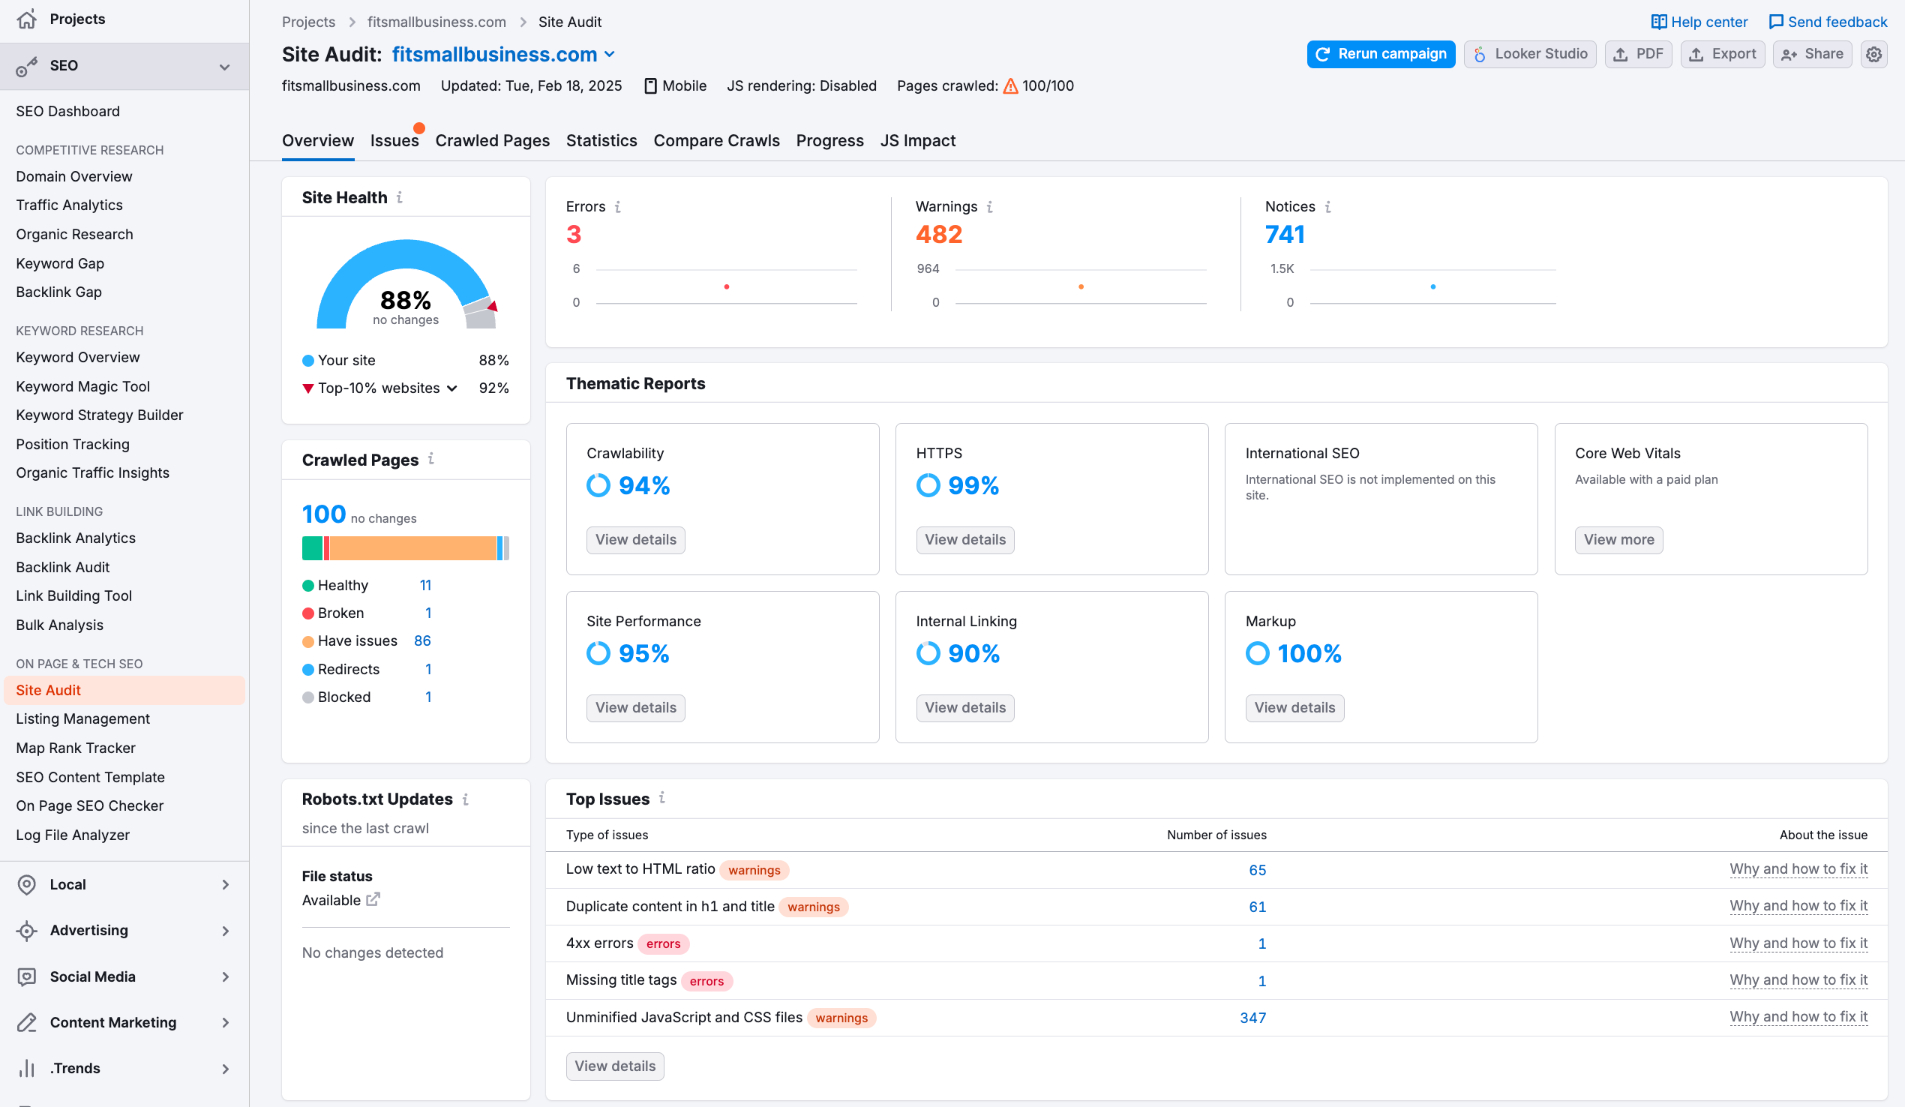View details for HTTPS report
The width and height of the screenshot is (1905, 1107).
[x=965, y=540]
